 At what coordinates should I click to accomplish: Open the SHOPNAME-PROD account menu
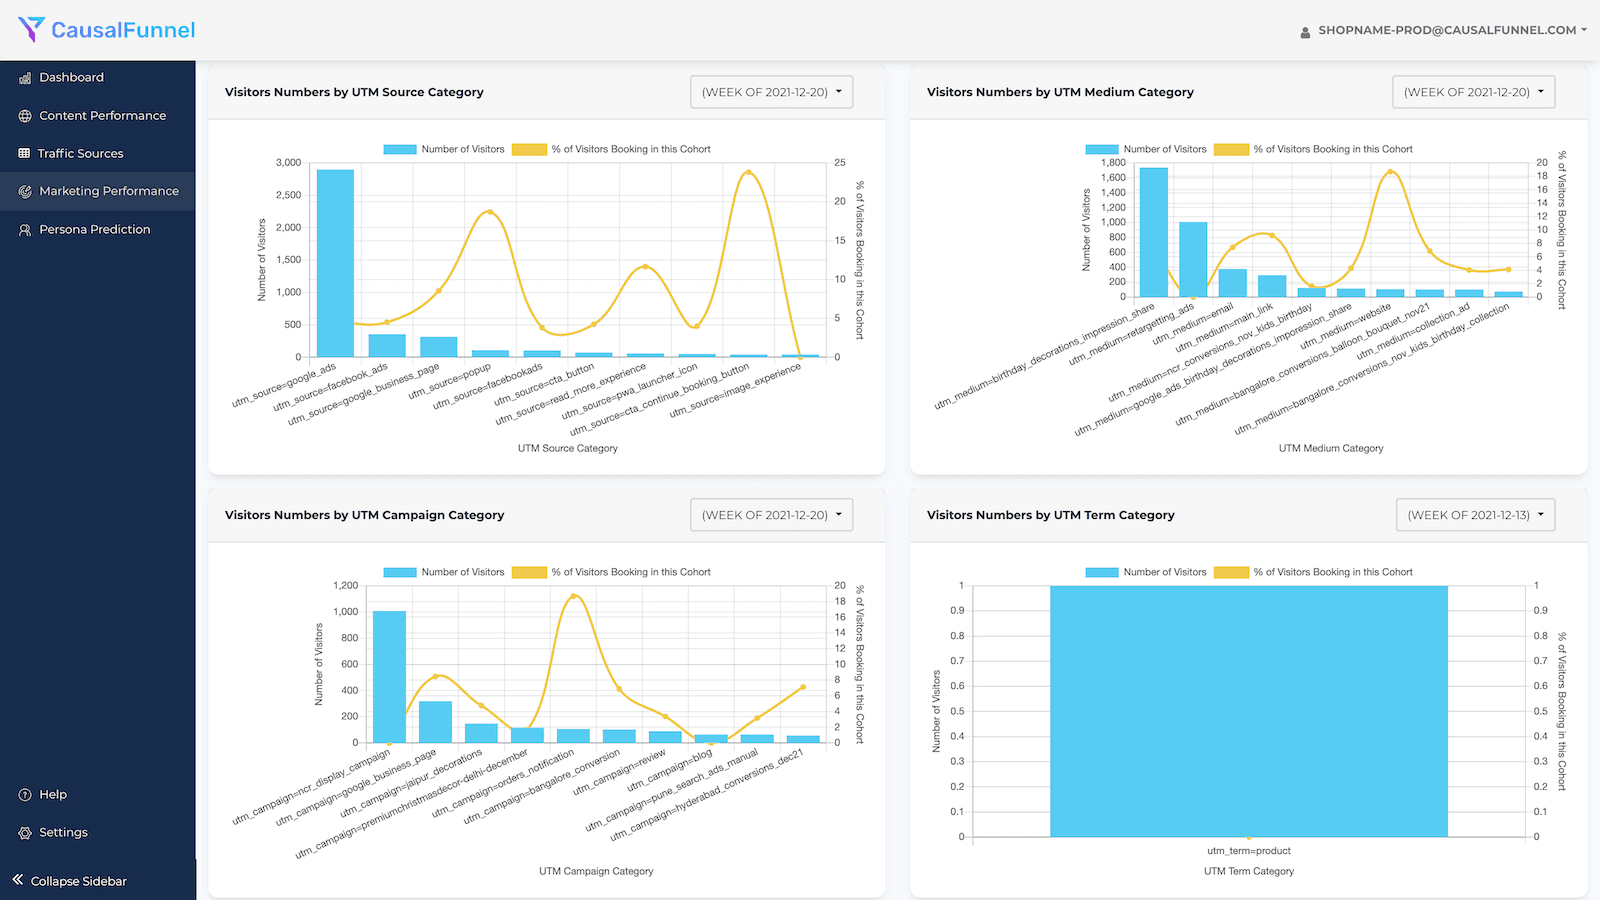[1446, 31]
